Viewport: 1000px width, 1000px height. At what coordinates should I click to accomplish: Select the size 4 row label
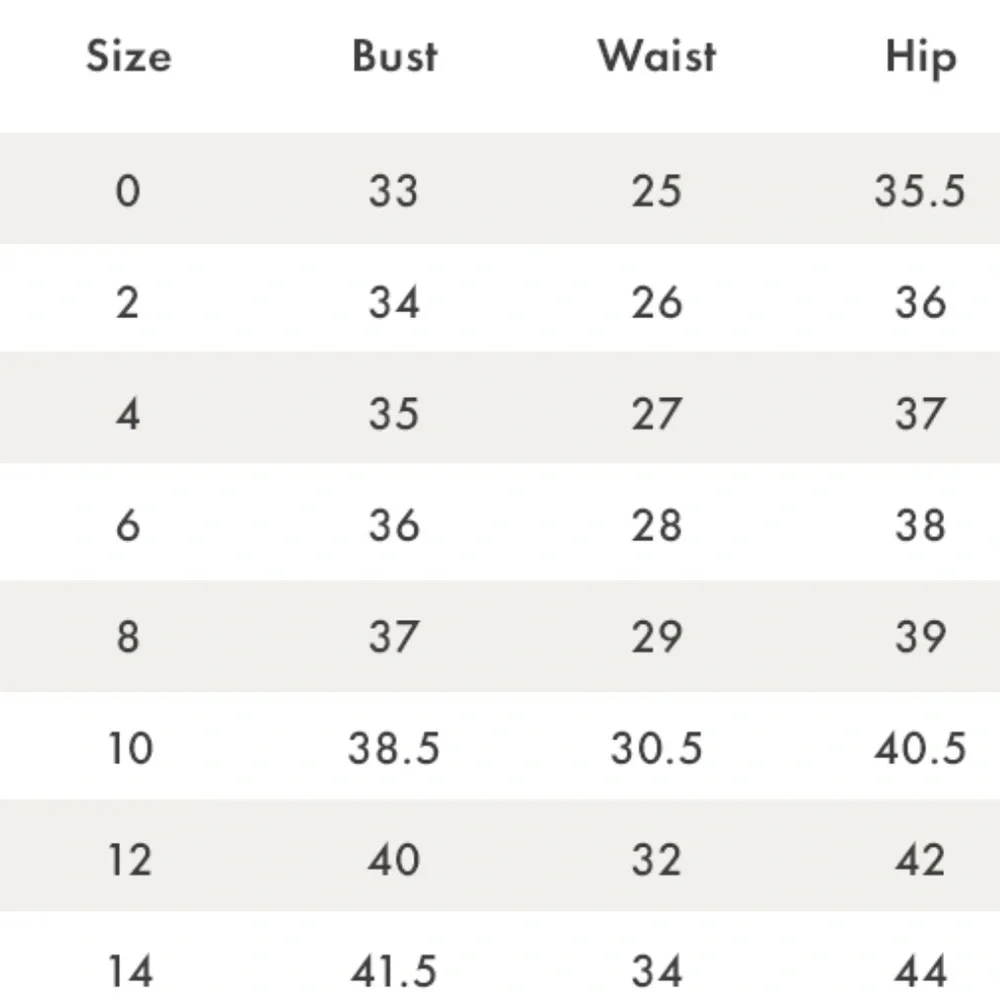tap(128, 414)
